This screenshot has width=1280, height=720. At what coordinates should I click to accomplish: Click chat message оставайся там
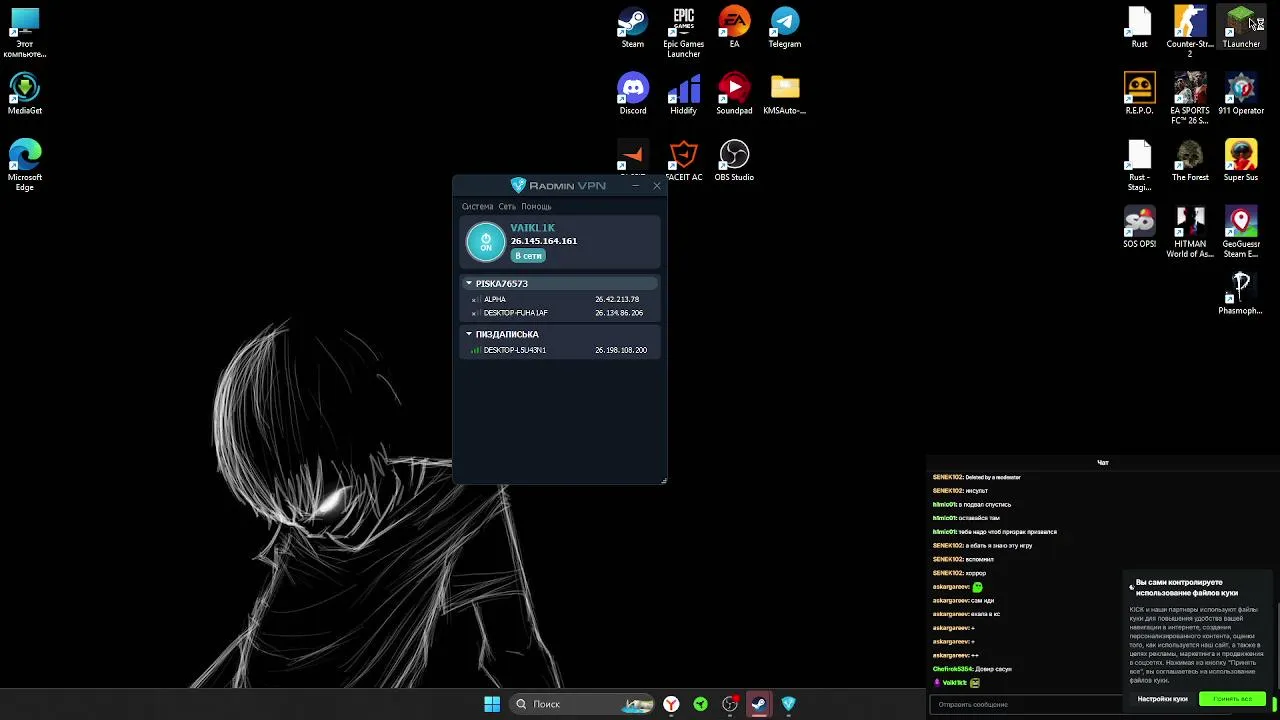pyautogui.click(x=979, y=518)
